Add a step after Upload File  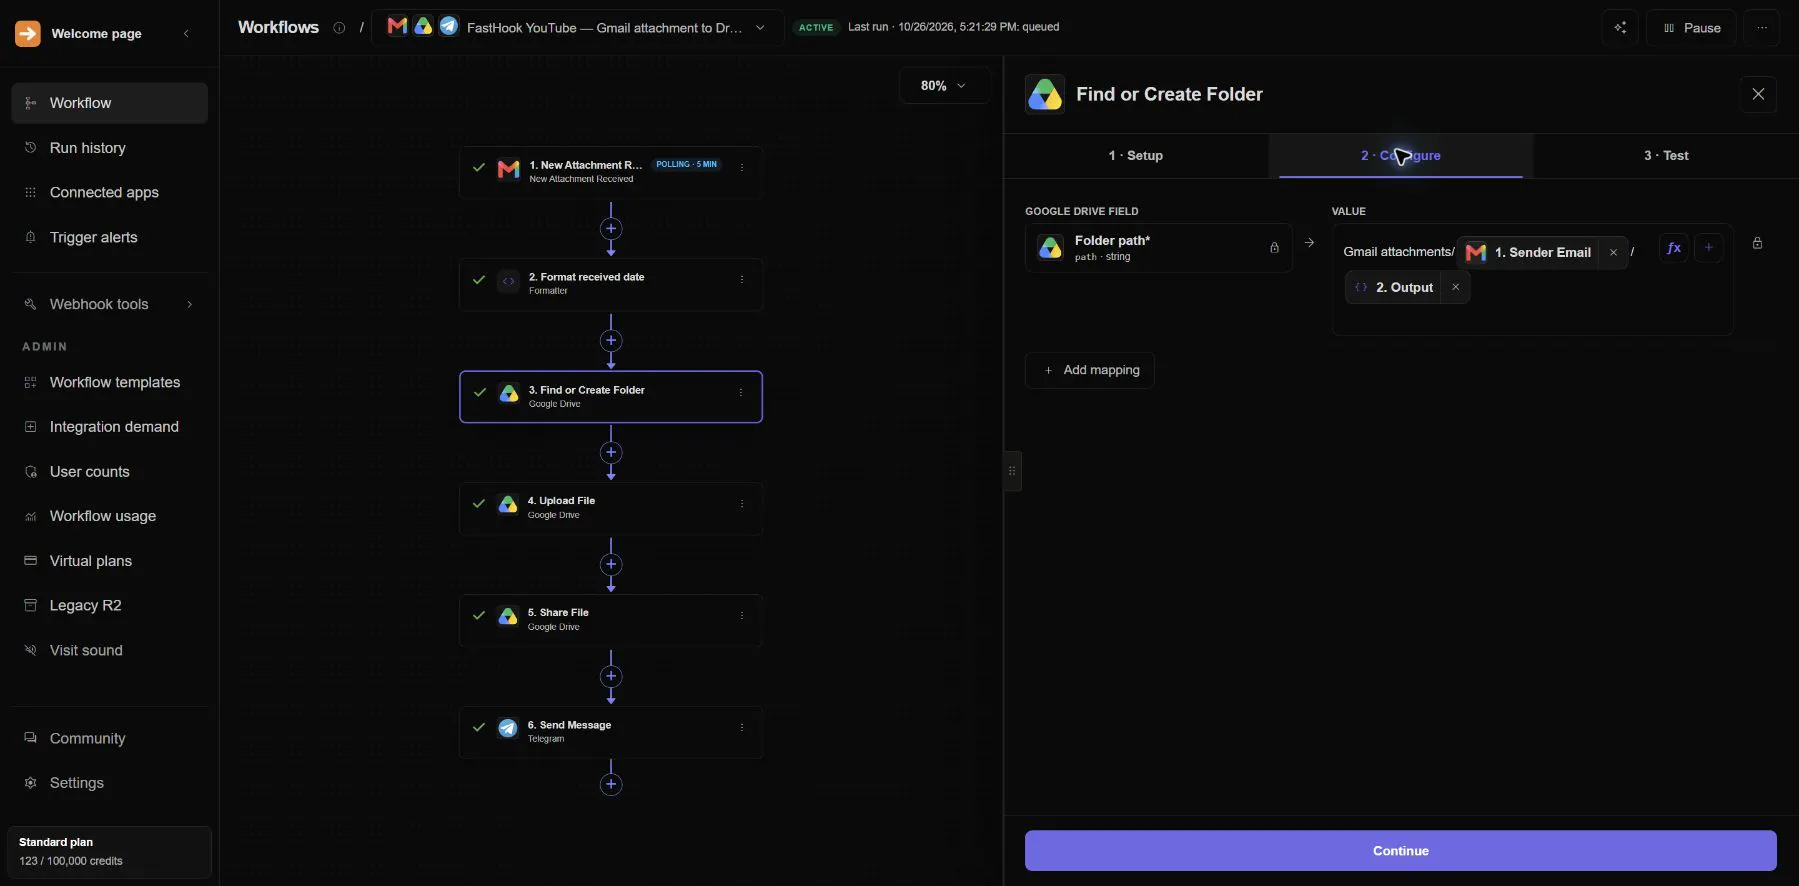pyautogui.click(x=611, y=564)
